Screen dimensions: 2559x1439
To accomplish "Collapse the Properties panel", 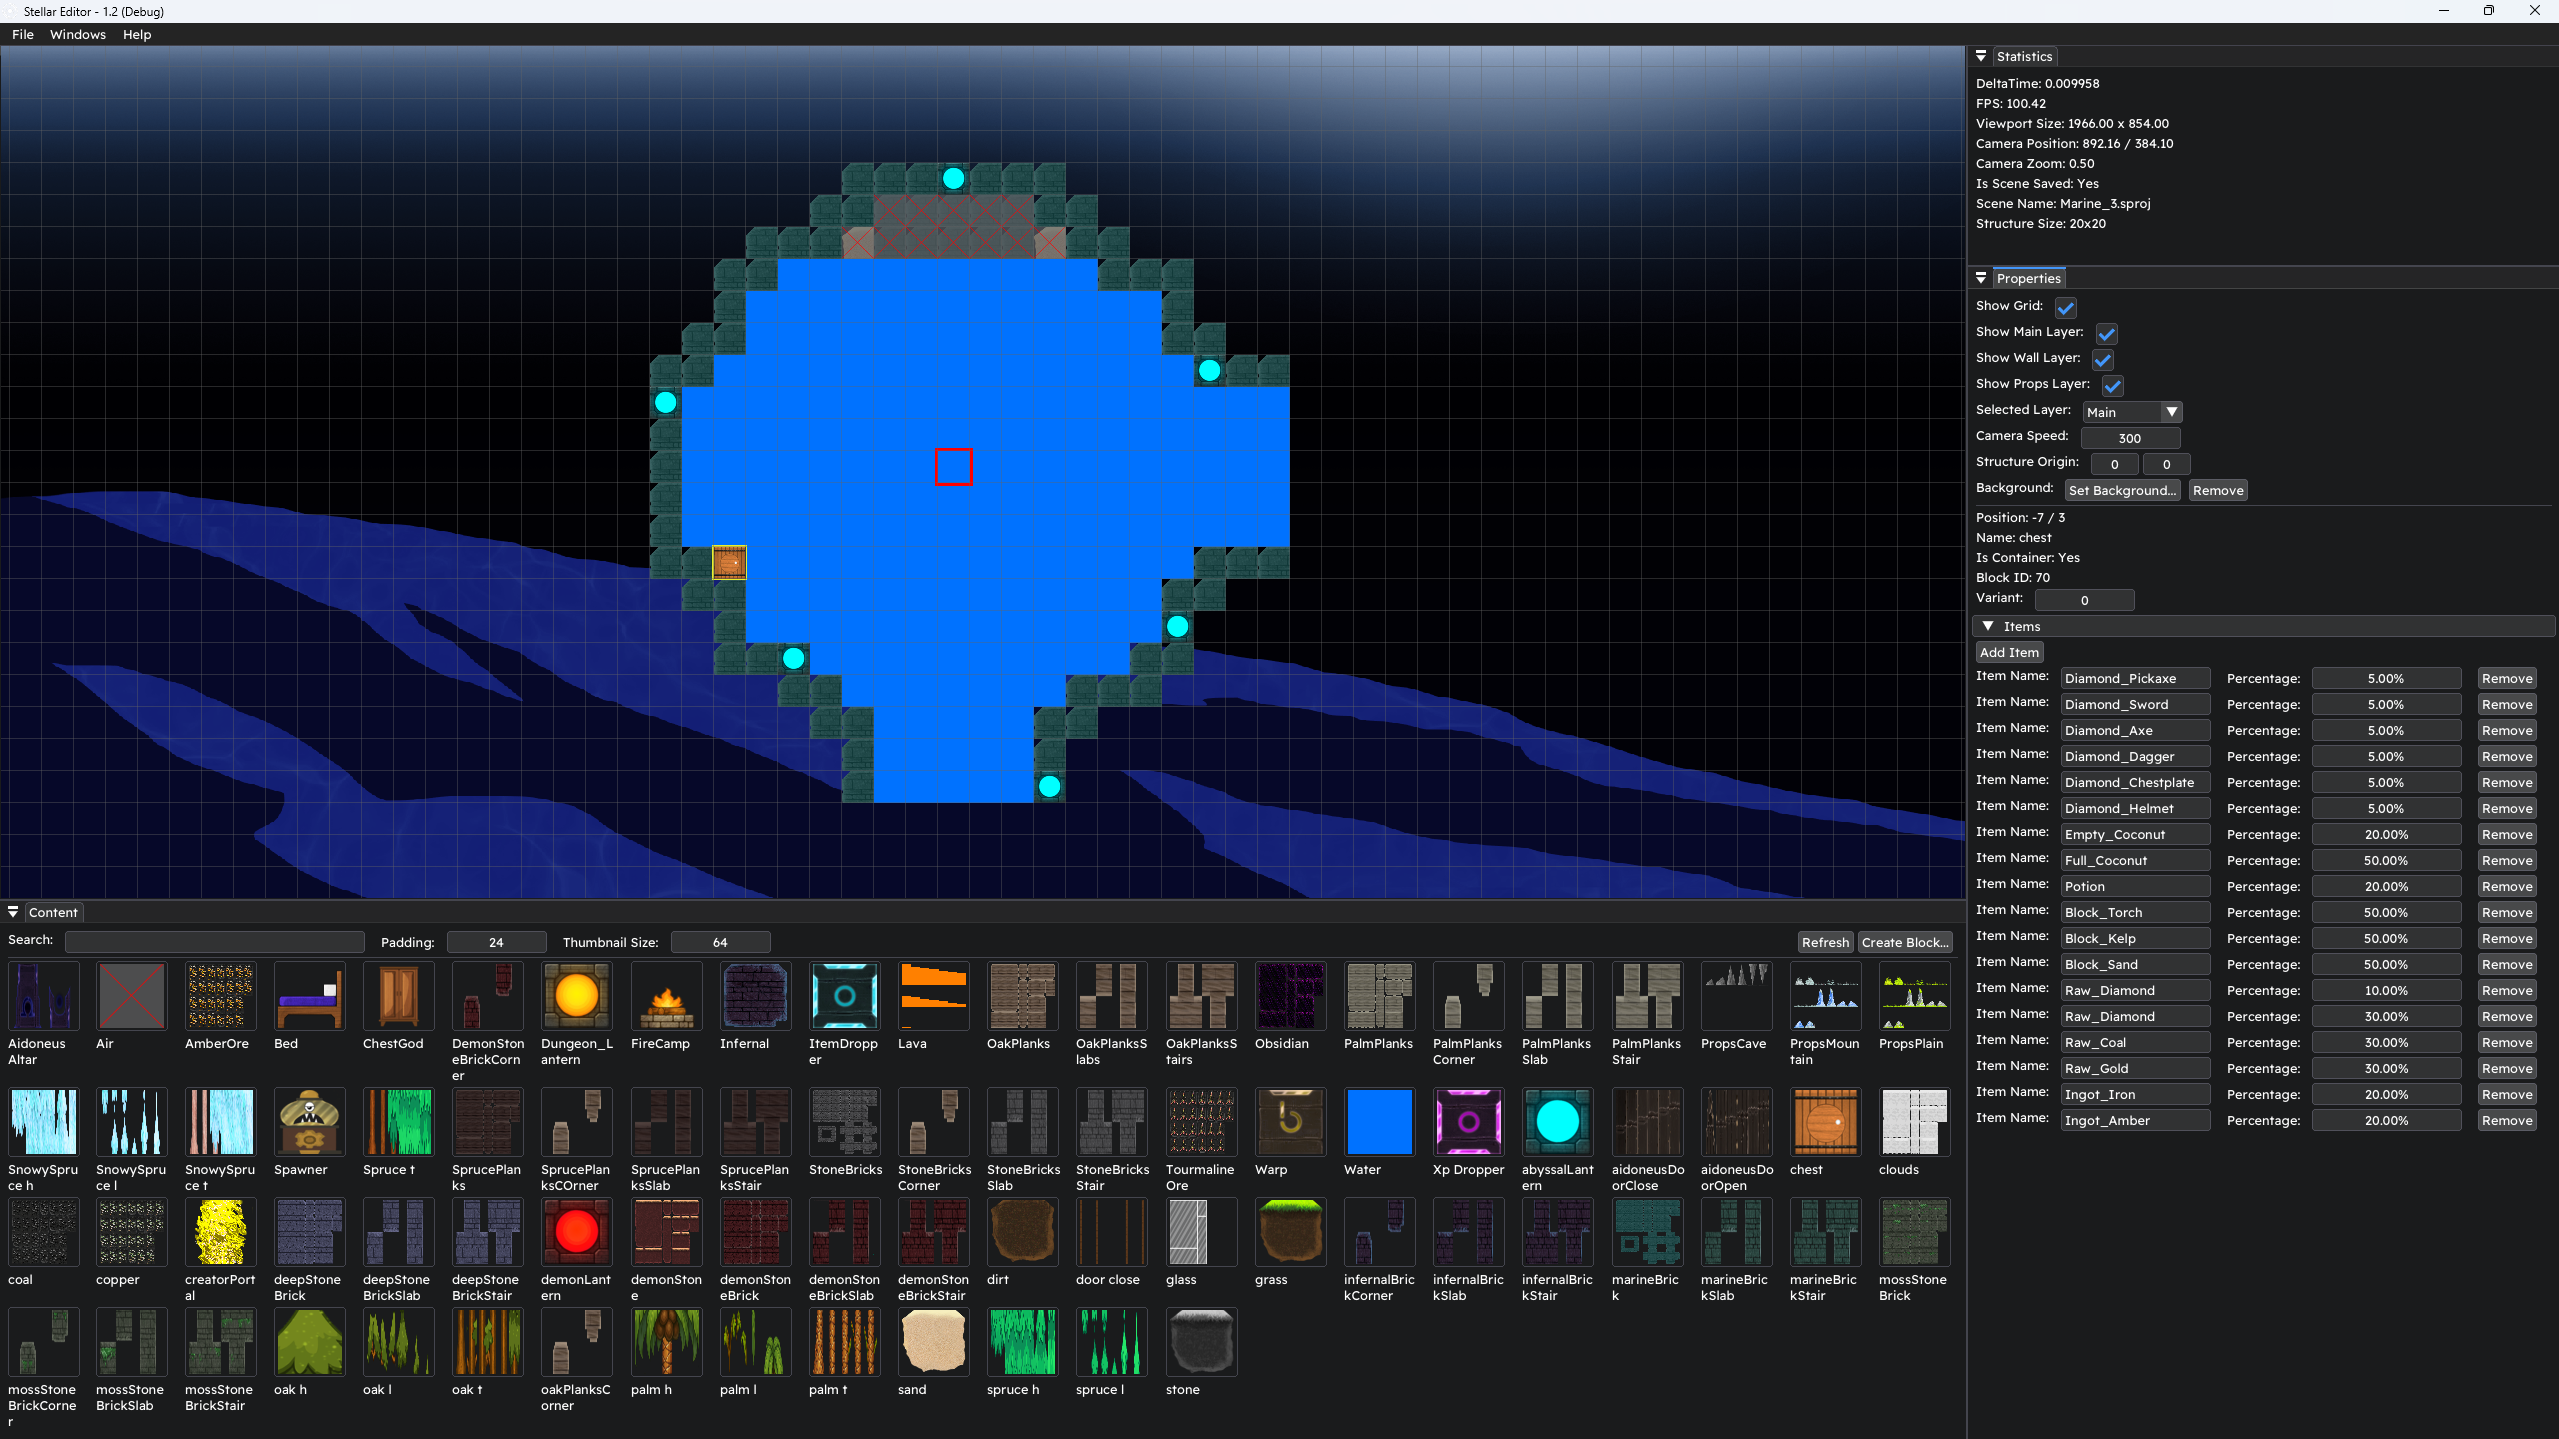I will (1981, 279).
